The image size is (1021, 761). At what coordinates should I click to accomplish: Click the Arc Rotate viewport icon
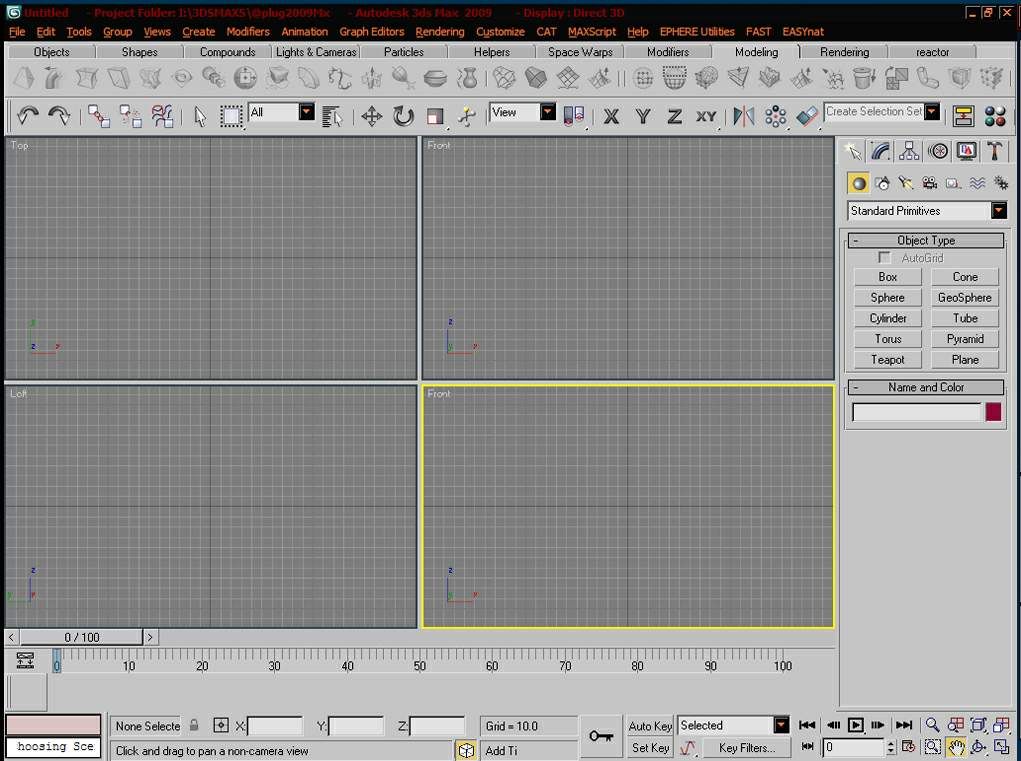coord(979,747)
